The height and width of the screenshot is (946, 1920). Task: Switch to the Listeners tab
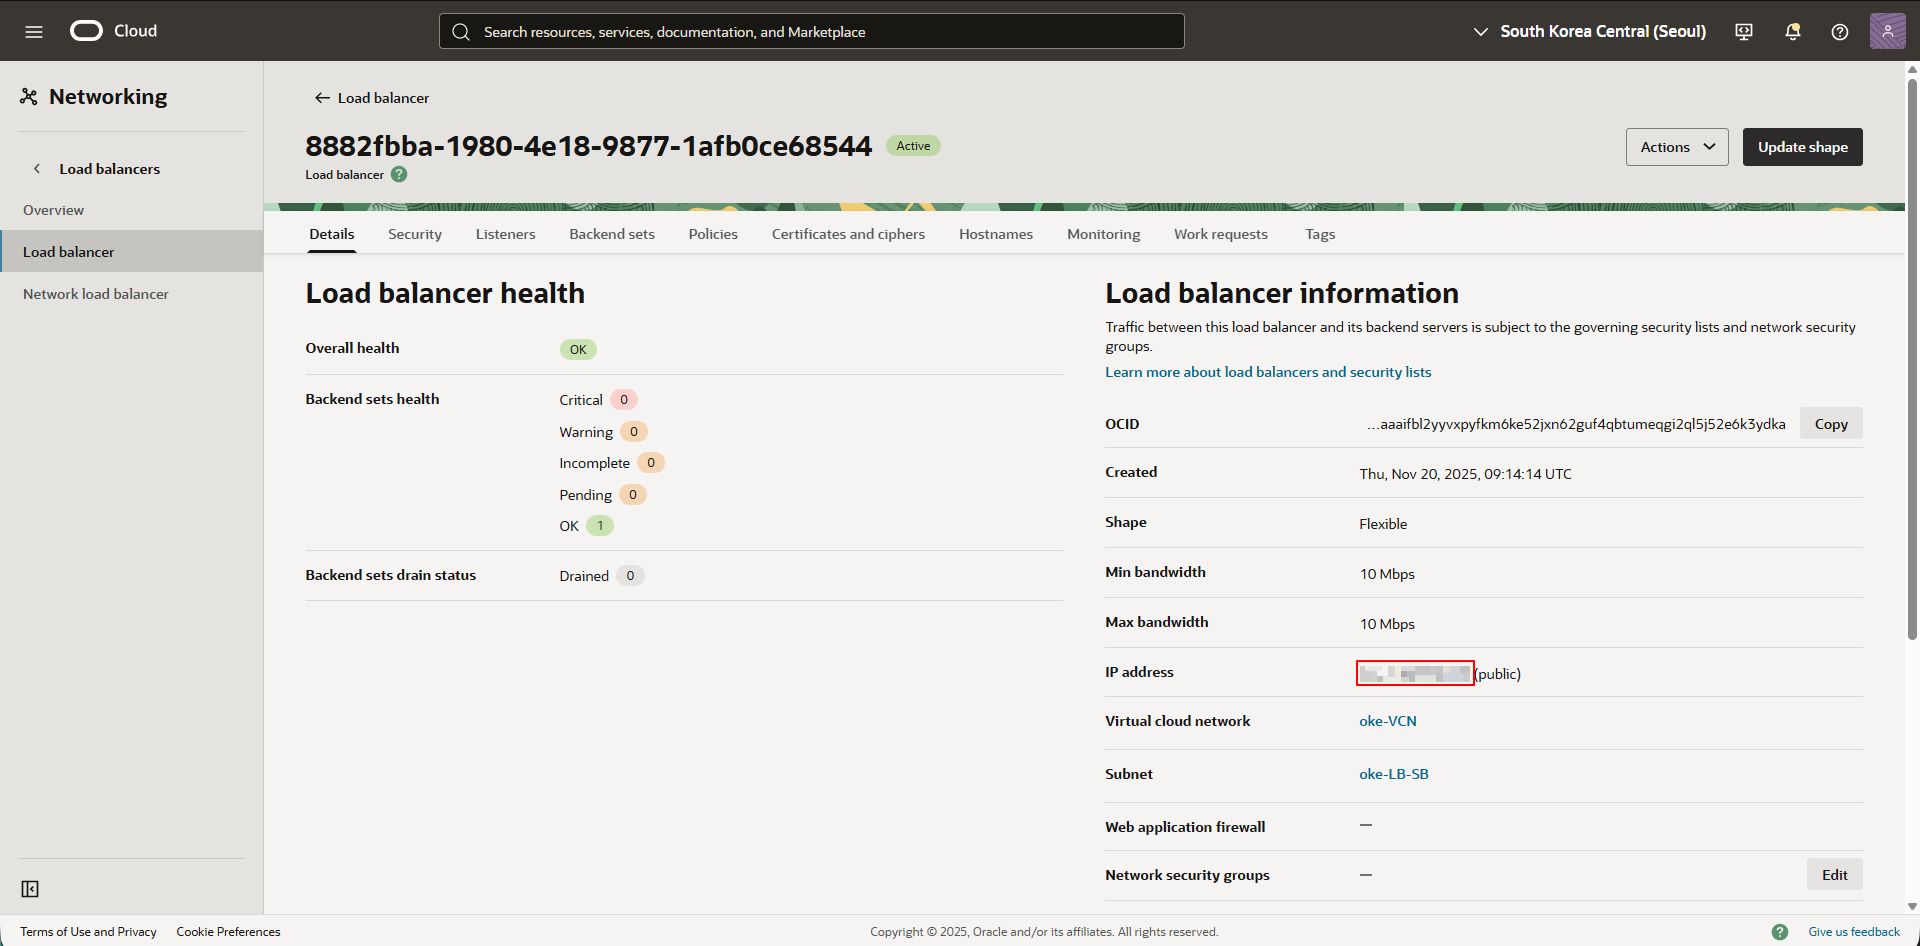(x=505, y=234)
